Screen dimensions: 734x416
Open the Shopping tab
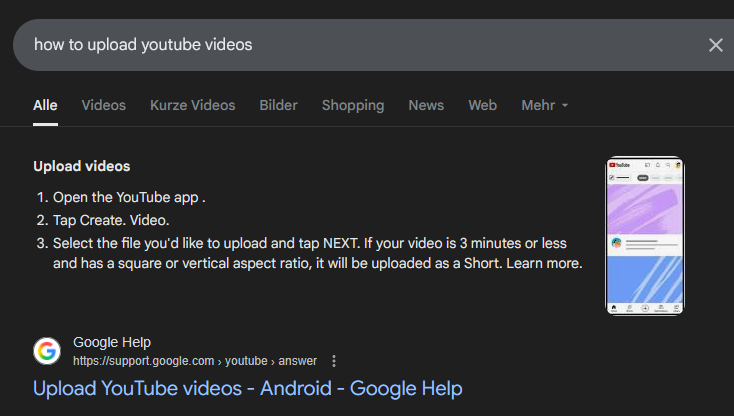pyautogui.click(x=353, y=105)
